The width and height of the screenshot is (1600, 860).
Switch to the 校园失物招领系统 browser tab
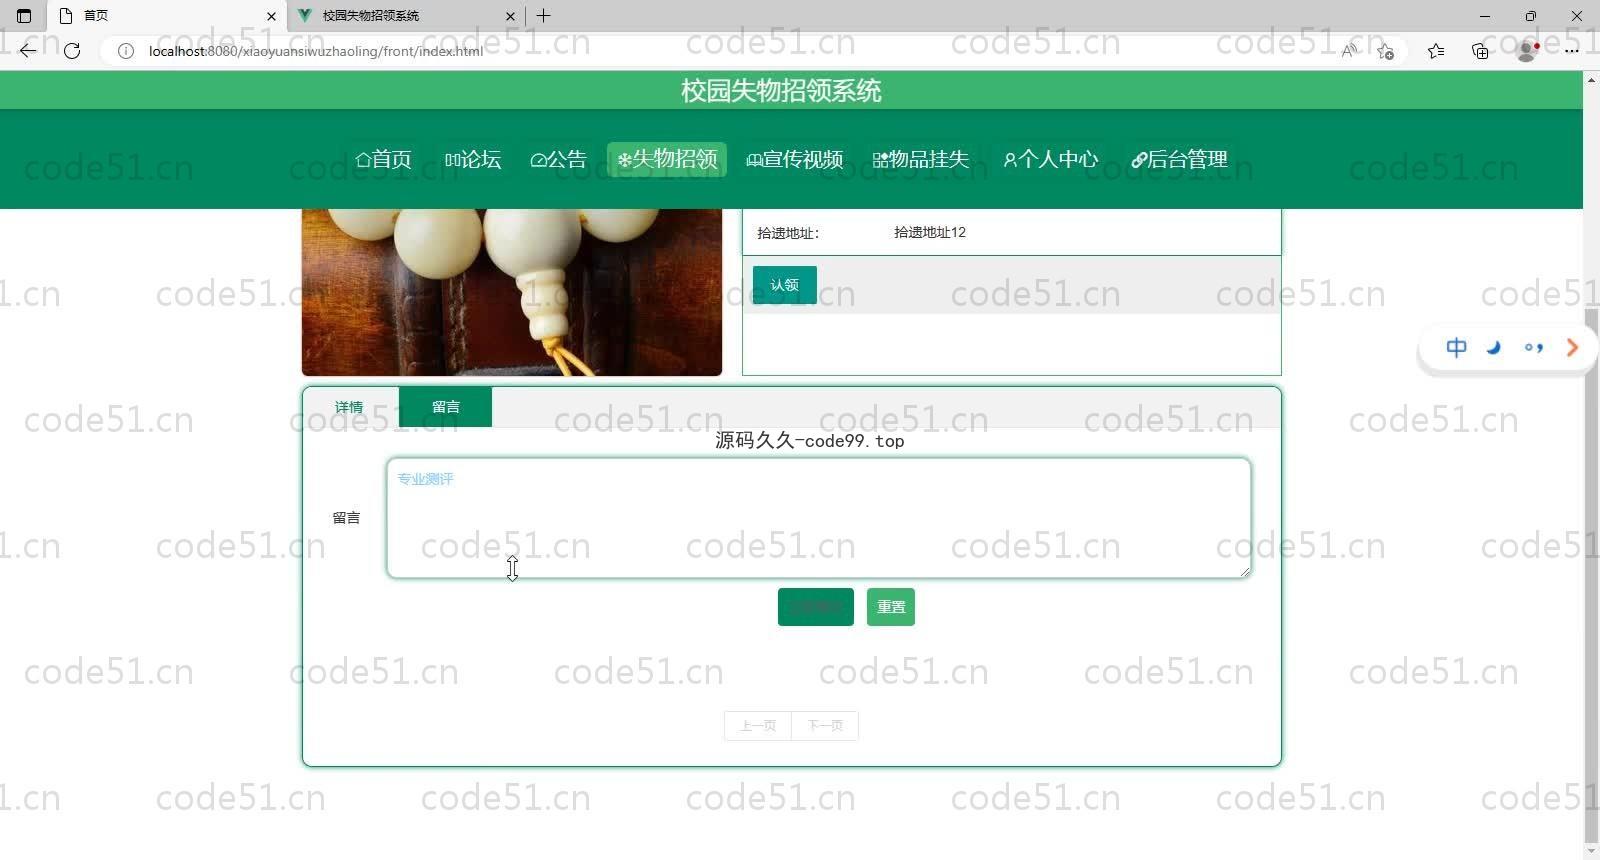[x=405, y=16]
